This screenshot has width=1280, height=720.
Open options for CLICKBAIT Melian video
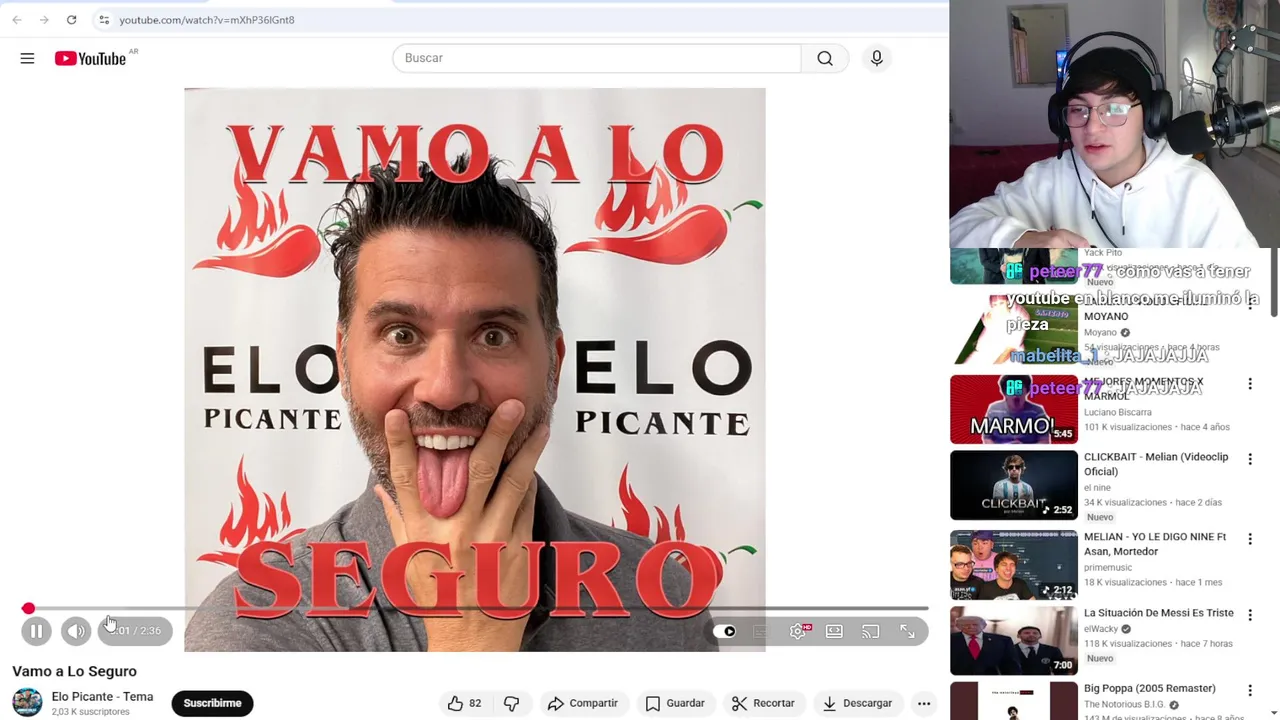tap(1250, 459)
